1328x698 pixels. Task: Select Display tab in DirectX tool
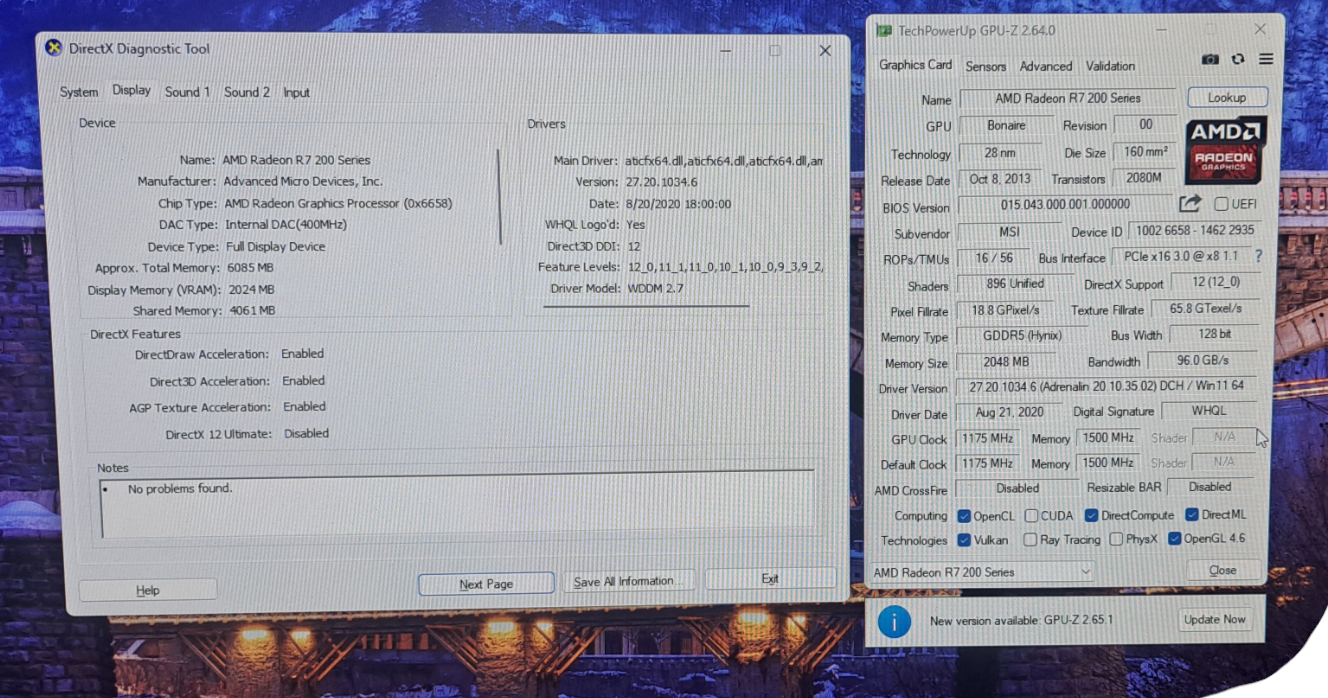pos(131,90)
